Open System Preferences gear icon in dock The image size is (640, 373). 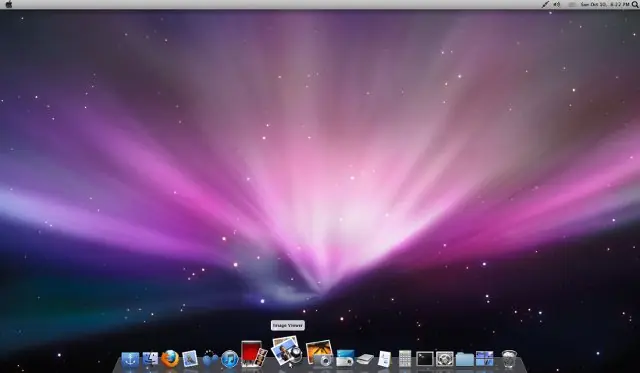444,359
